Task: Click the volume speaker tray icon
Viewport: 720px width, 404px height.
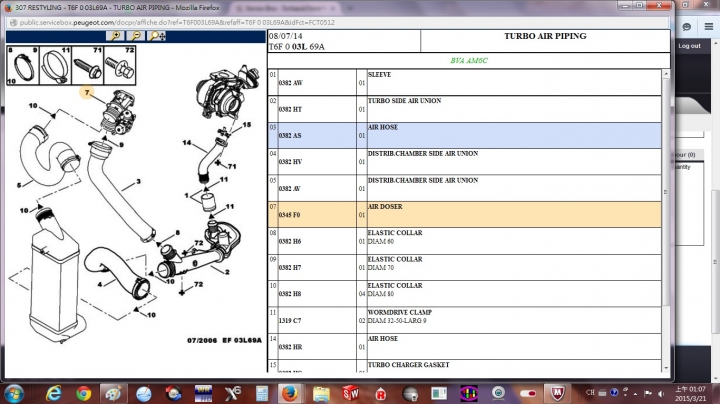Action: (x=661, y=393)
